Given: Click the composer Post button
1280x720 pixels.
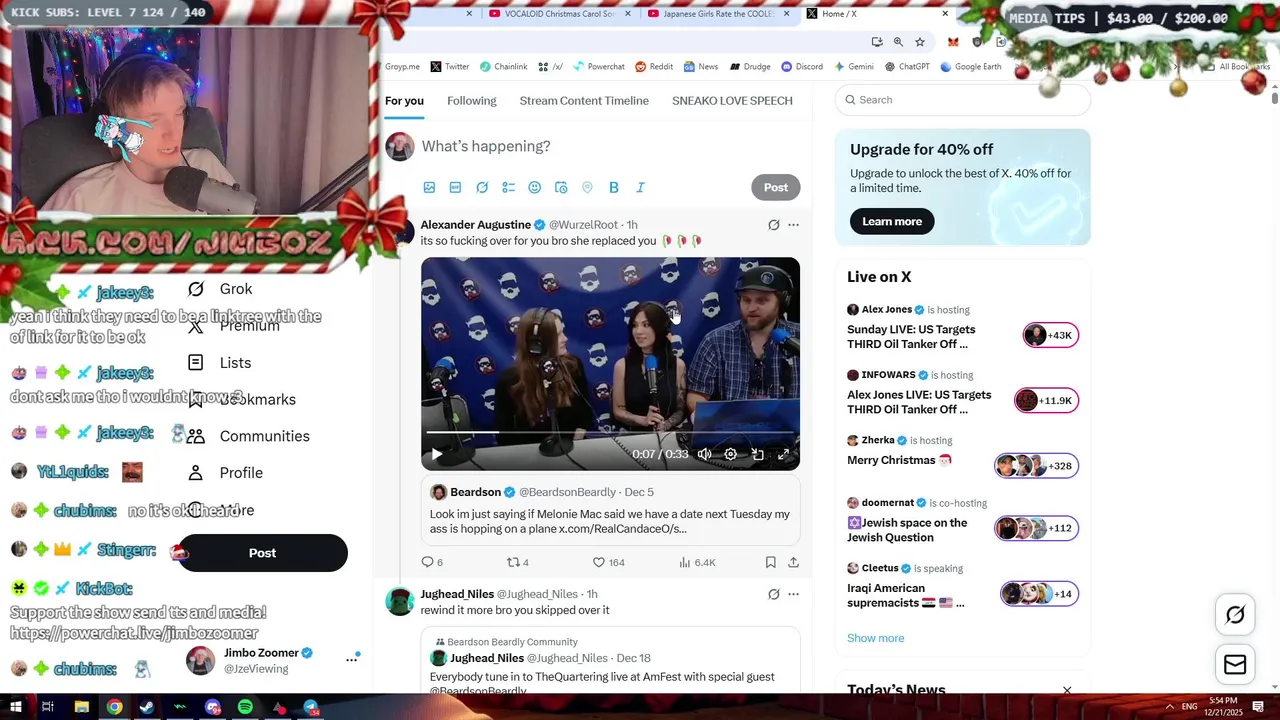Looking at the screenshot, I should pos(776,187).
